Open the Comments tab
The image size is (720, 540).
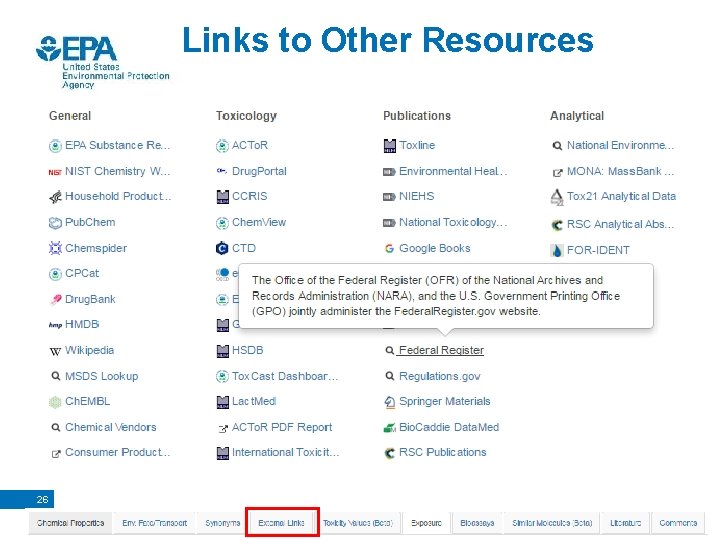click(x=678, y=523)
